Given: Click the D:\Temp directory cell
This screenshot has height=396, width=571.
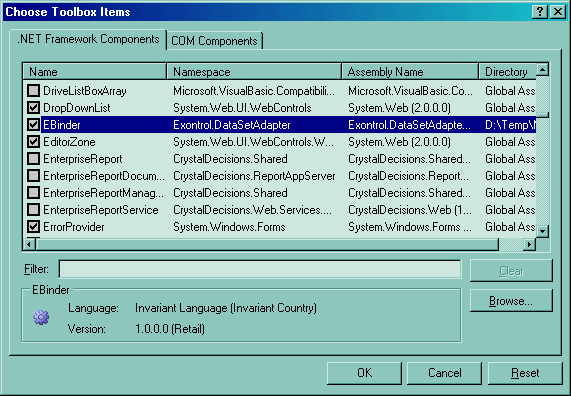Looking at the screenshot, I should 510,125.
